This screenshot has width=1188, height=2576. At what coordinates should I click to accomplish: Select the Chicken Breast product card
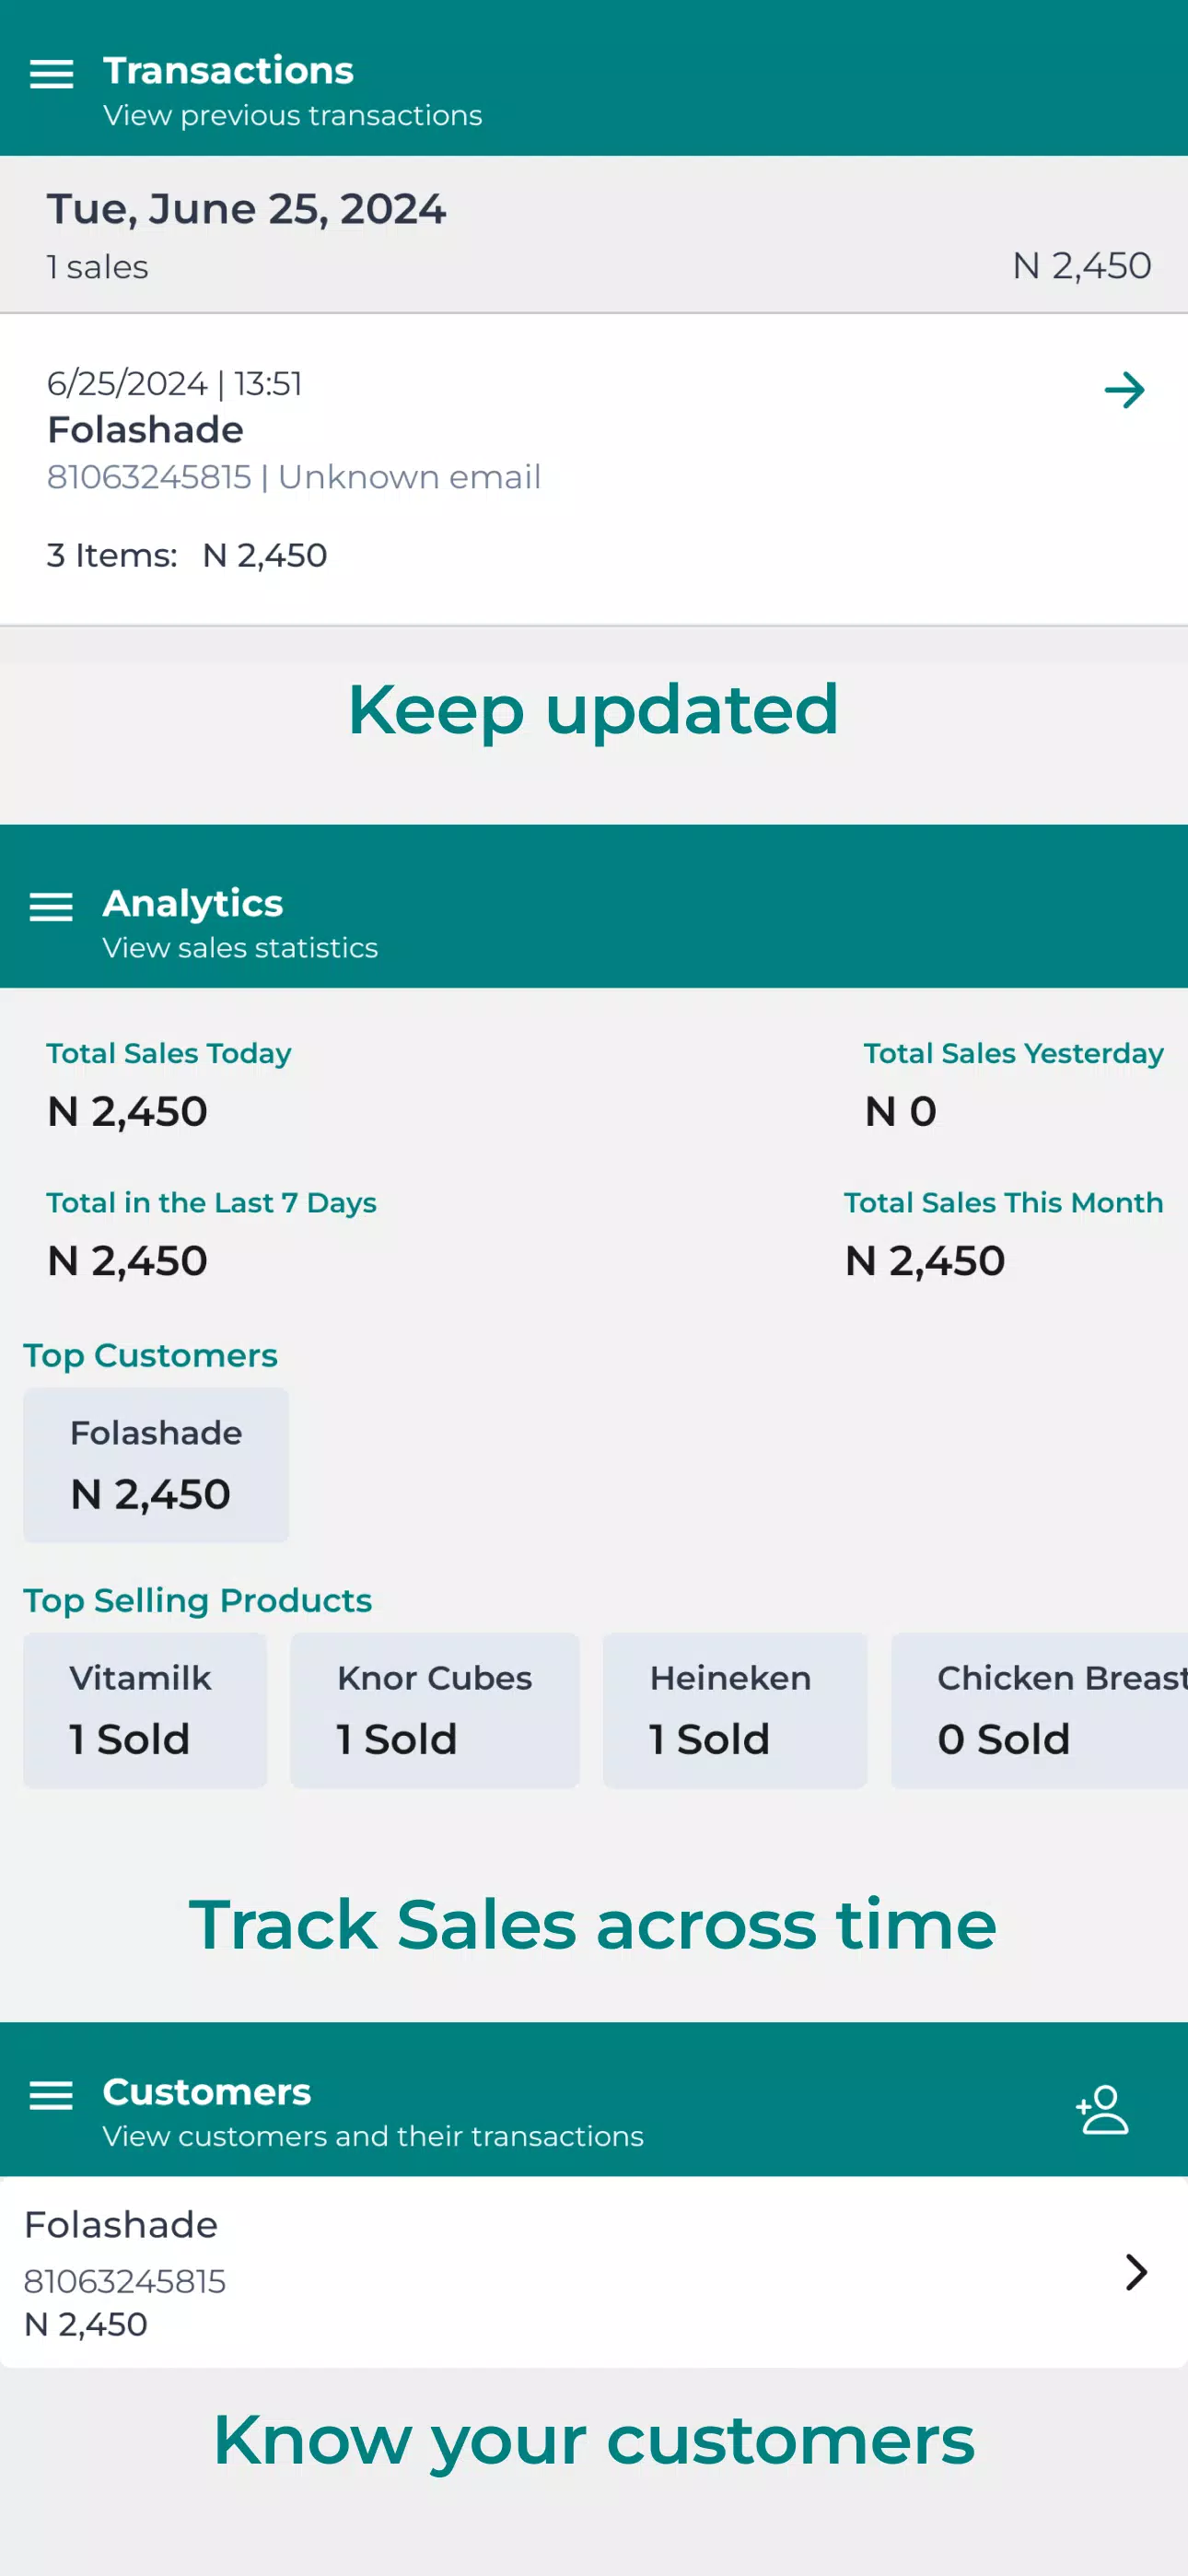tap(1039, 1710)
